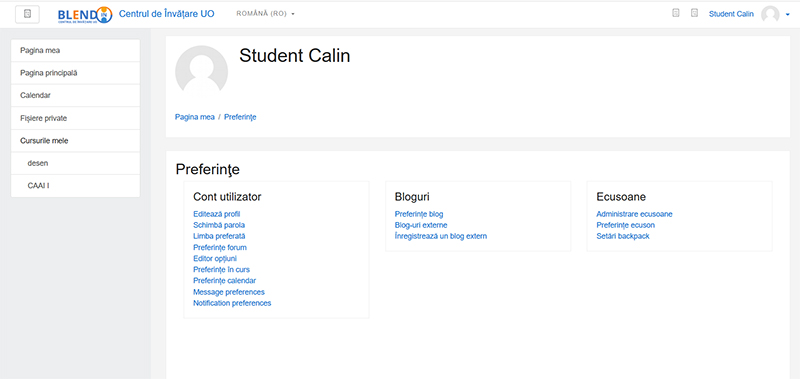This screenshot has width=800, height=379.
Task: Open Preferințe blog link
Action: [x=419, y=214]
